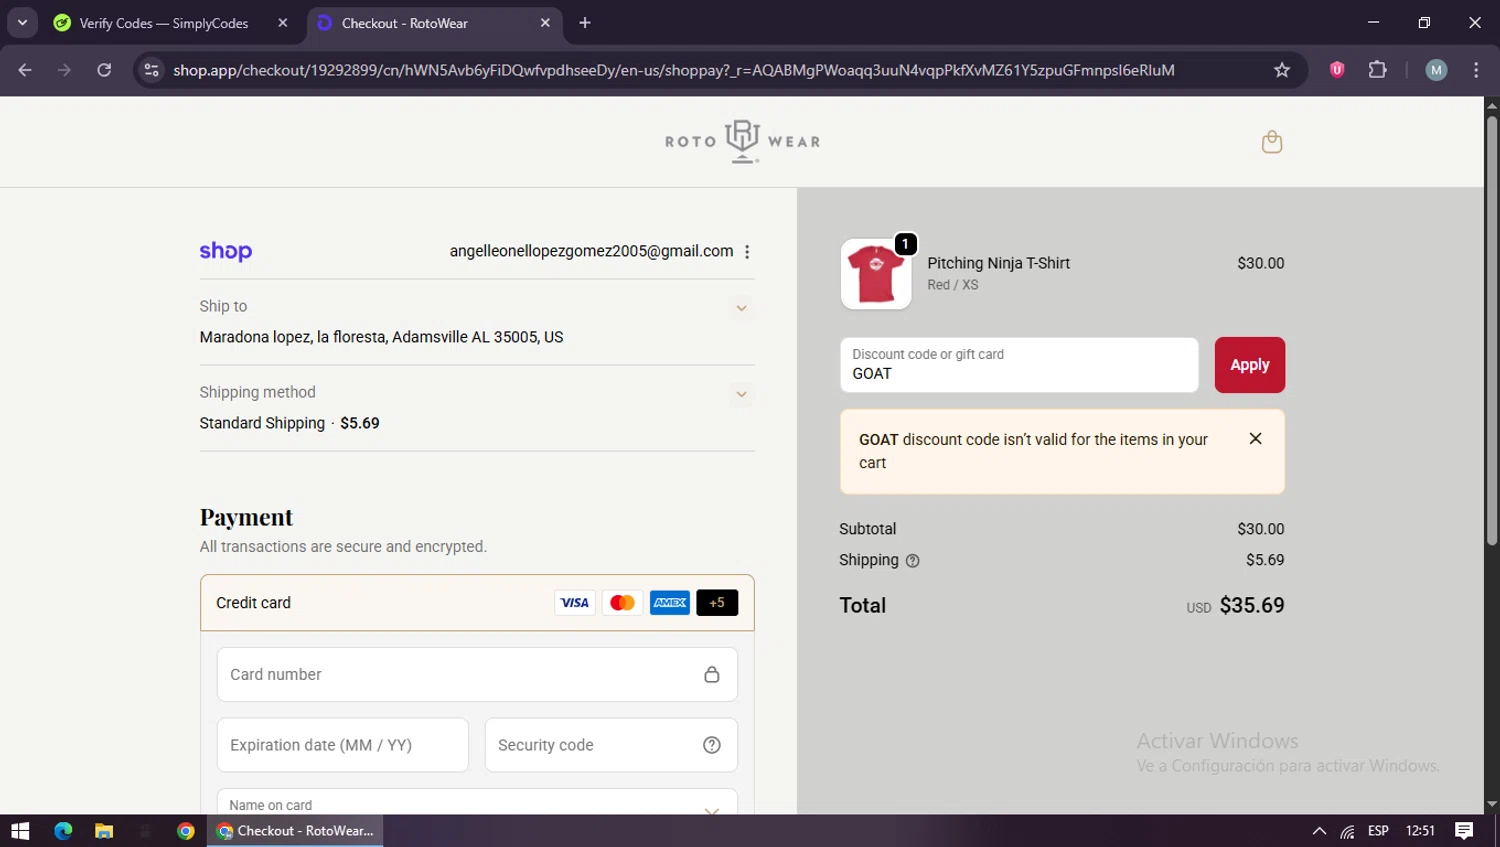Click the Shop pay logo
This screenshot has width=1500, height=847.
[x=226, y=251]
